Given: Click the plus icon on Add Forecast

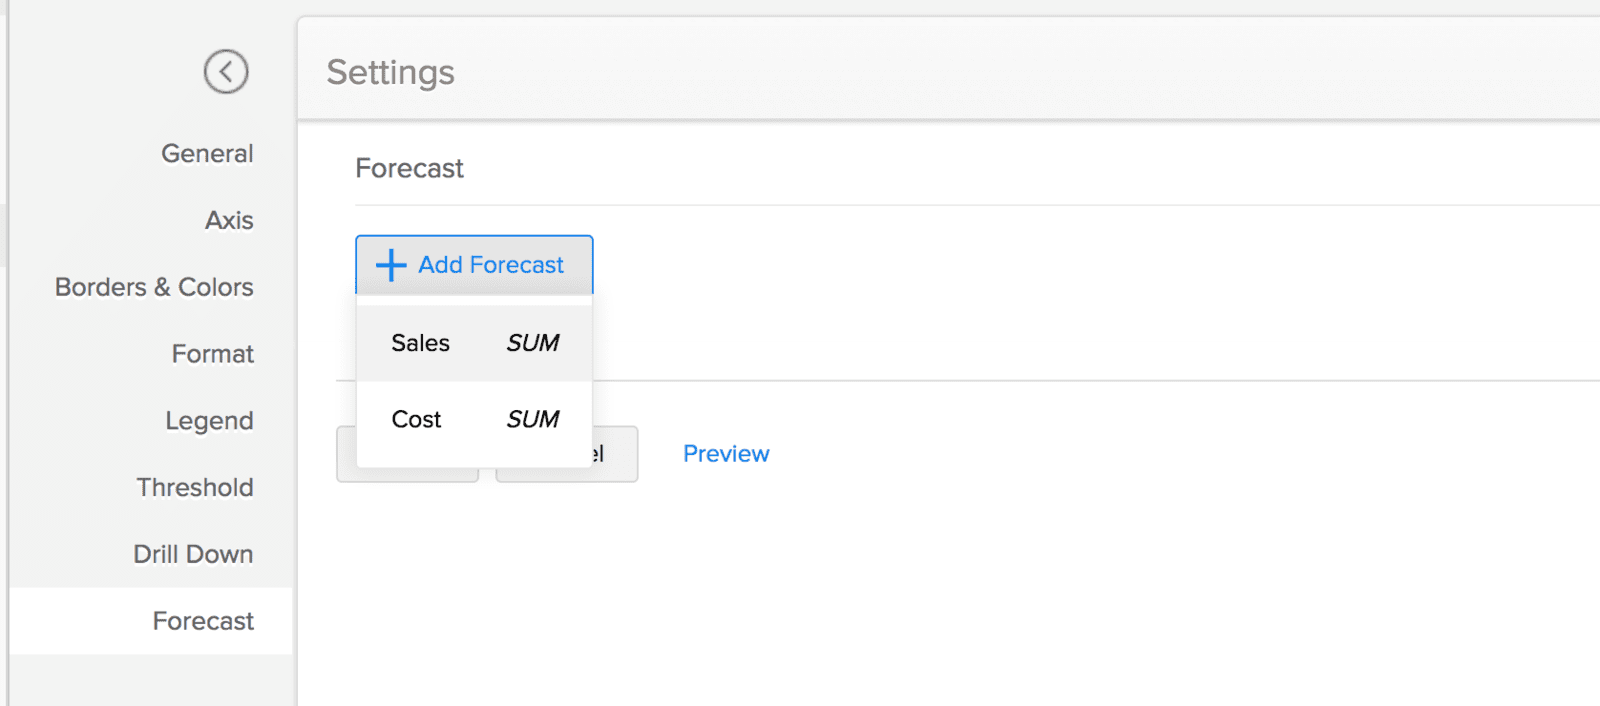Looking at the screenshot, I should point(390,264).
